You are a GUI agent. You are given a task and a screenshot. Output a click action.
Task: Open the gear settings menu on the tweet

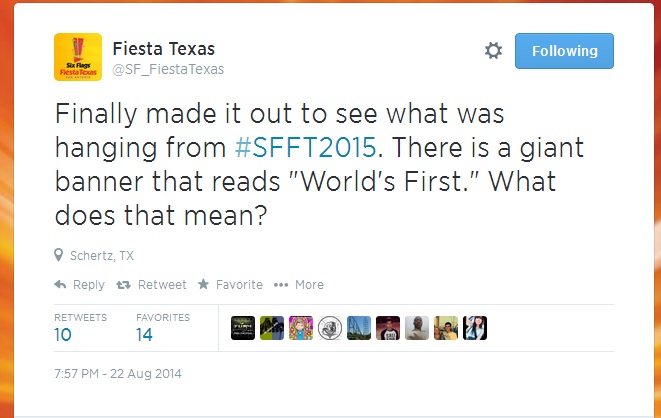click(x=493, y=51)
